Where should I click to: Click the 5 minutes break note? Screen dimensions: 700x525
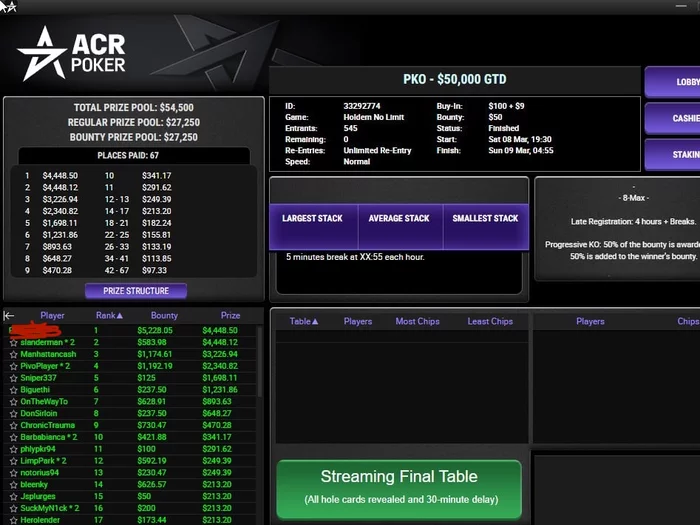(355, 257)
